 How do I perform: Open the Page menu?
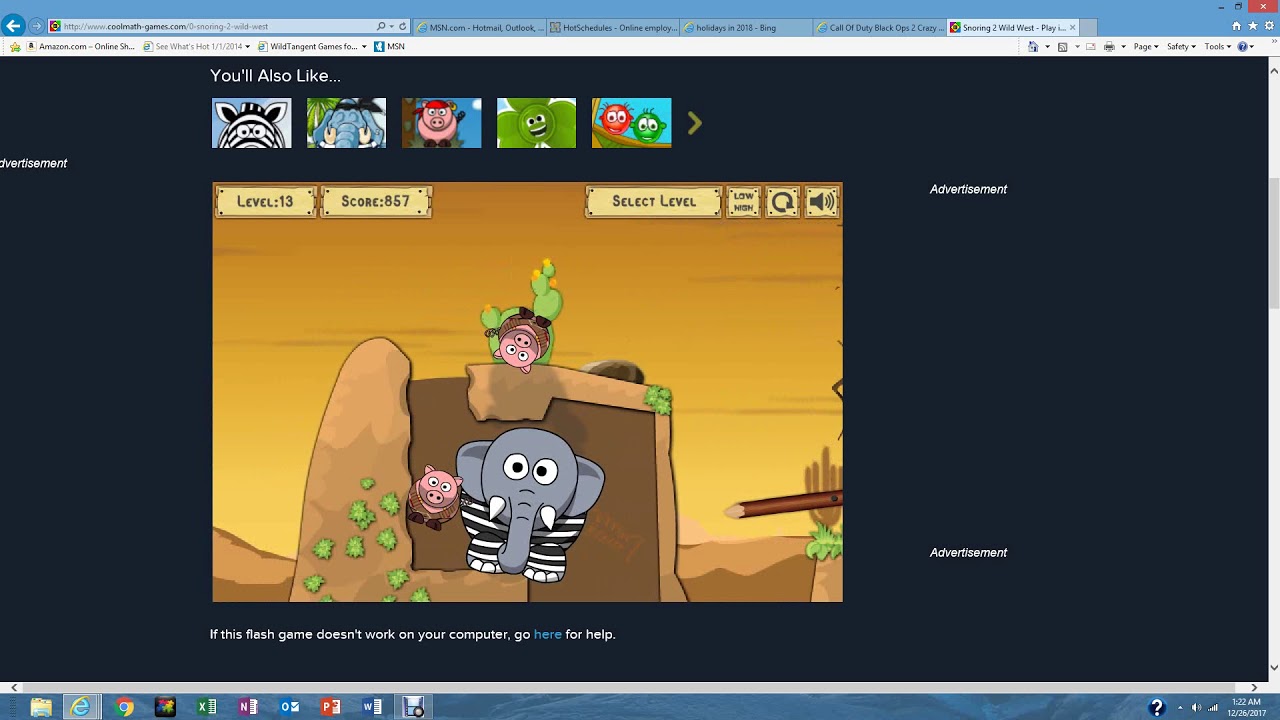point(1145,46)
